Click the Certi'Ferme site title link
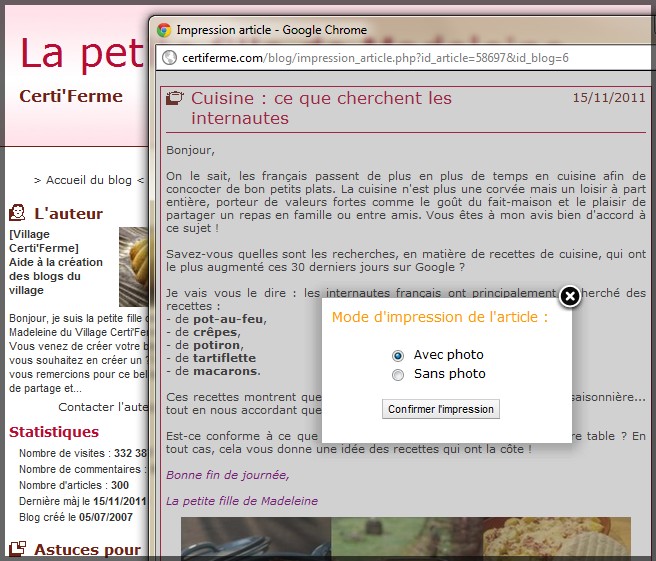Viewport: 656px width, 561px height. [71, 97]
